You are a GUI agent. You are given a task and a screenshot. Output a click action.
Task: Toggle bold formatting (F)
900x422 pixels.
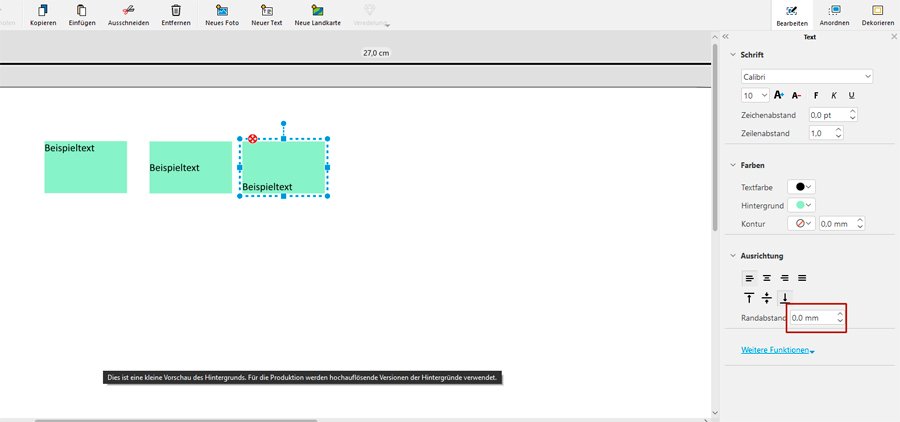click(816, 95)
